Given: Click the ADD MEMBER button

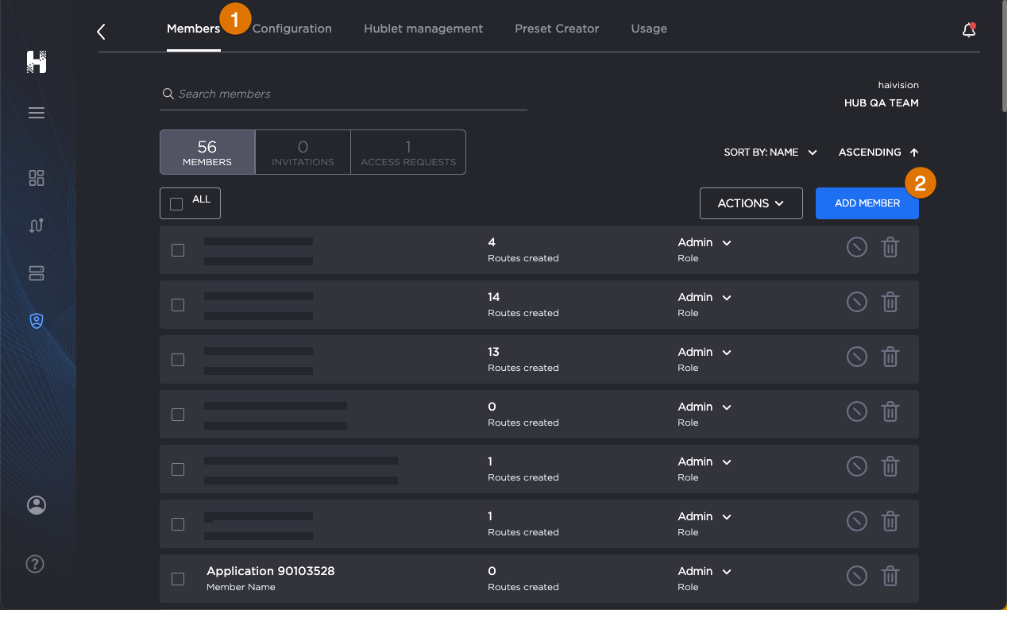Looking at the screenshot, I should 867,203.
